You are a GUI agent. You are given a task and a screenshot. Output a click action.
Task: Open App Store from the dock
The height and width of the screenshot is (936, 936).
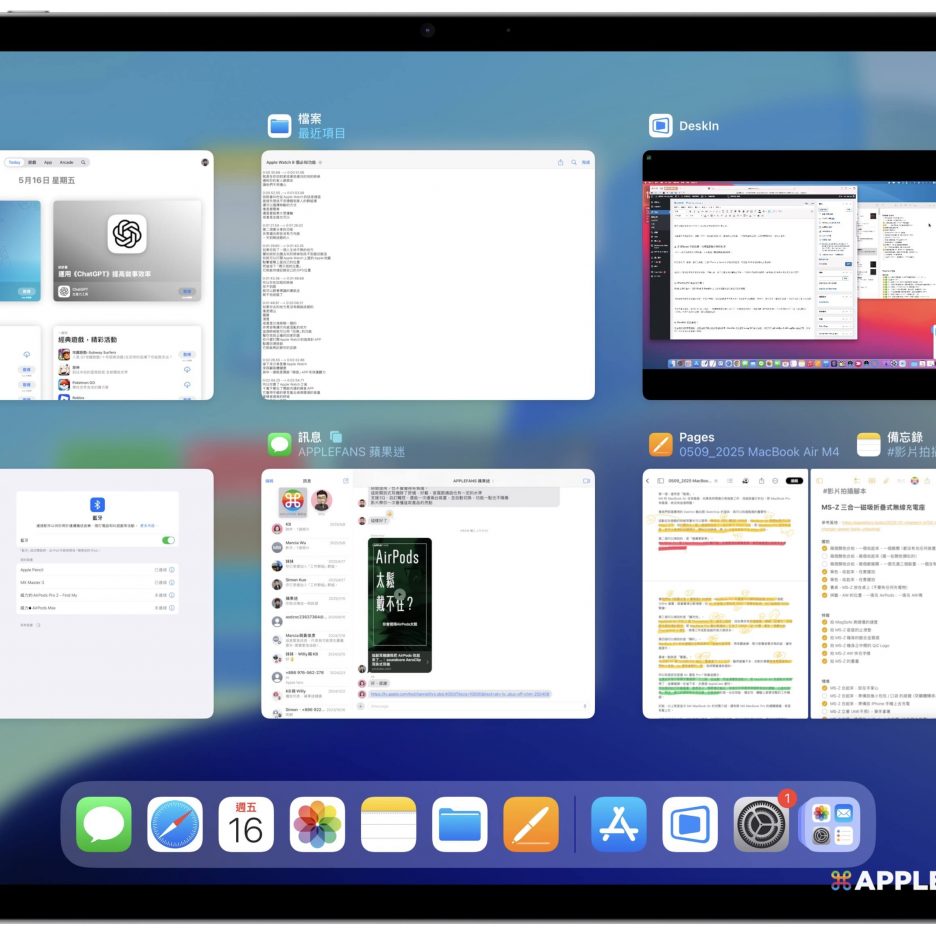click(619, 824)
